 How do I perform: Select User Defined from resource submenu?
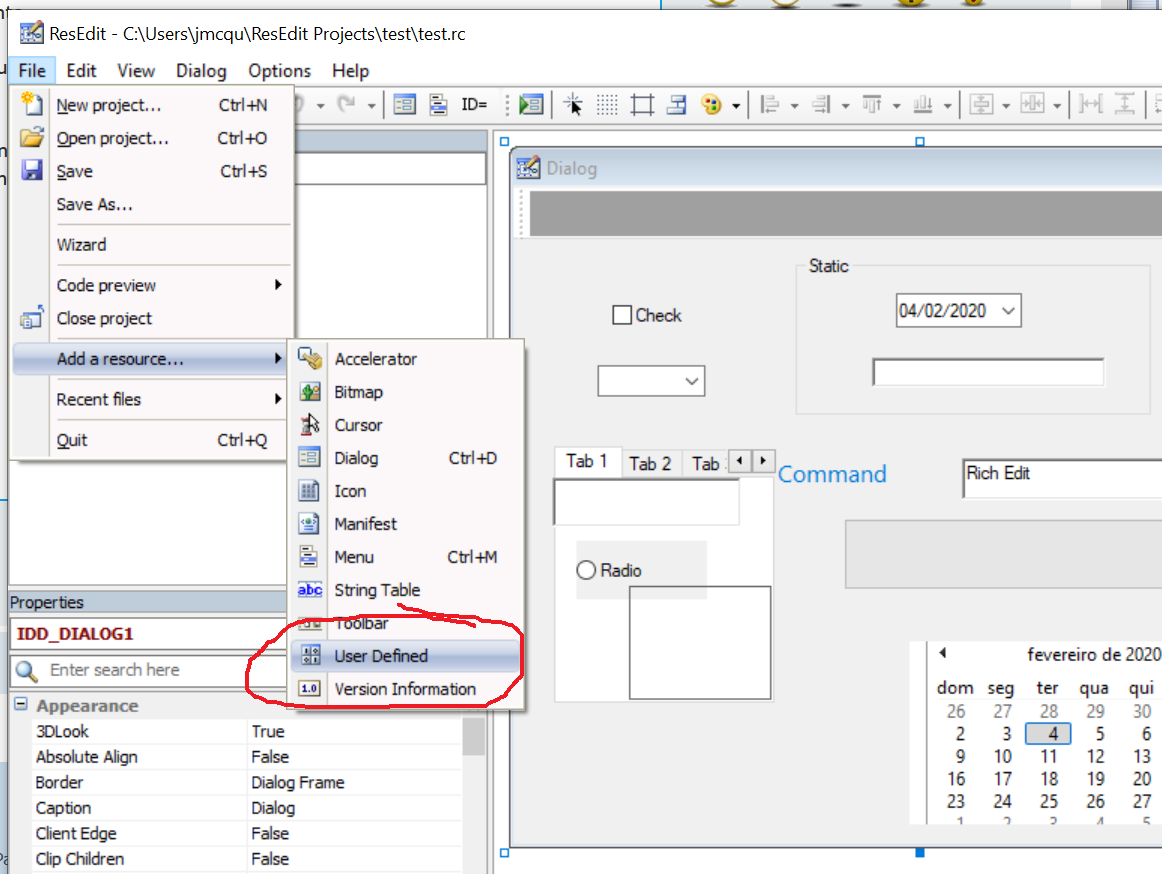(381, 656)
